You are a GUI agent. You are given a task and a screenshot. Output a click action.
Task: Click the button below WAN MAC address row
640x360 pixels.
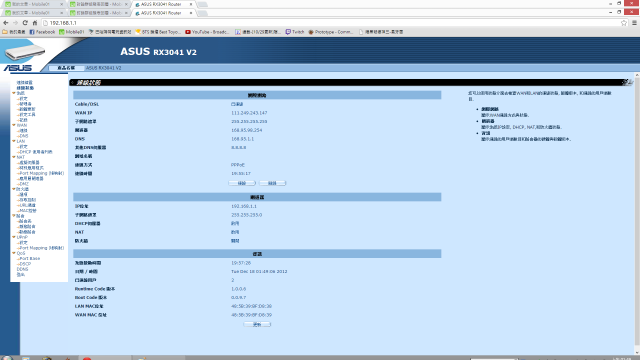pos(257,324)
